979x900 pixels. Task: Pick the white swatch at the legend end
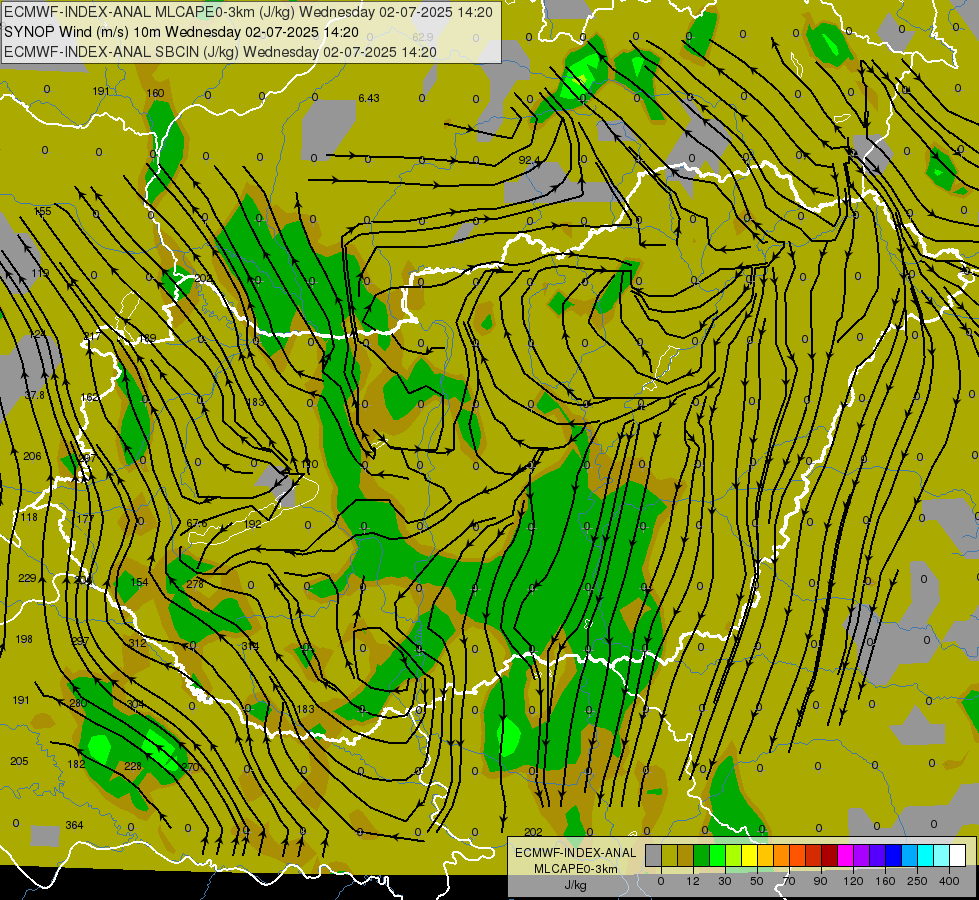[958, 855]
